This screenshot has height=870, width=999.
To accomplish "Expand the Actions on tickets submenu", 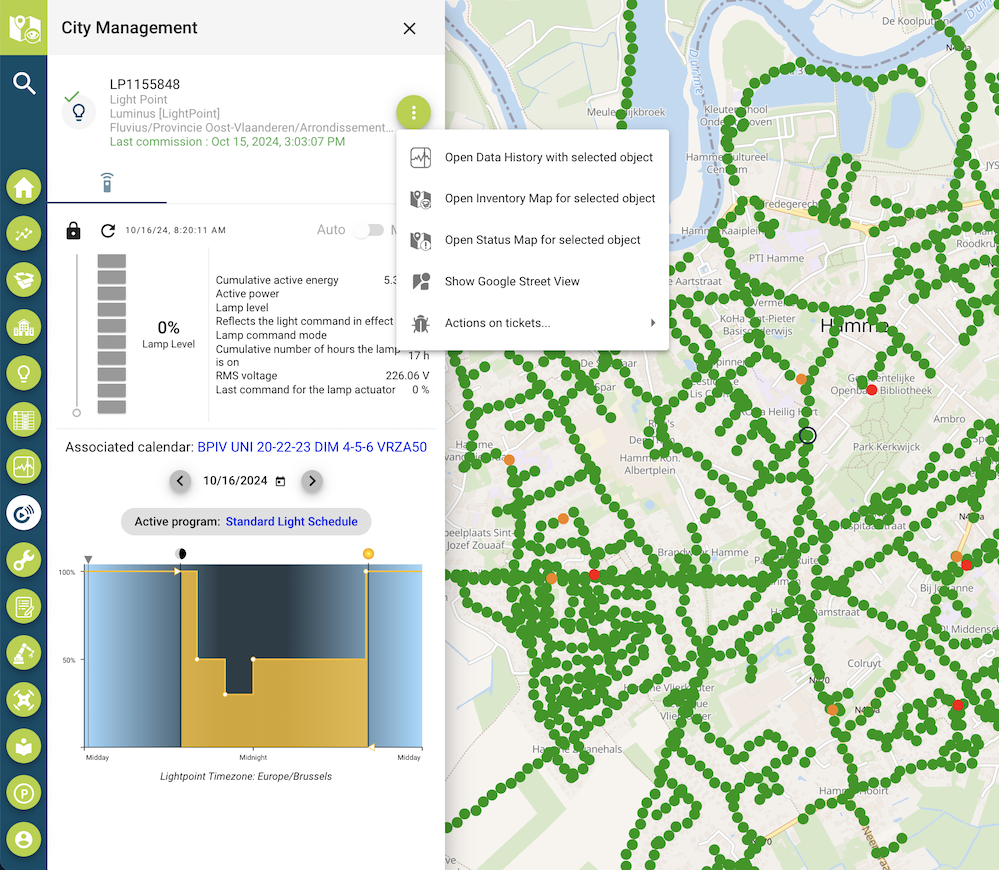I will [532, 323].
